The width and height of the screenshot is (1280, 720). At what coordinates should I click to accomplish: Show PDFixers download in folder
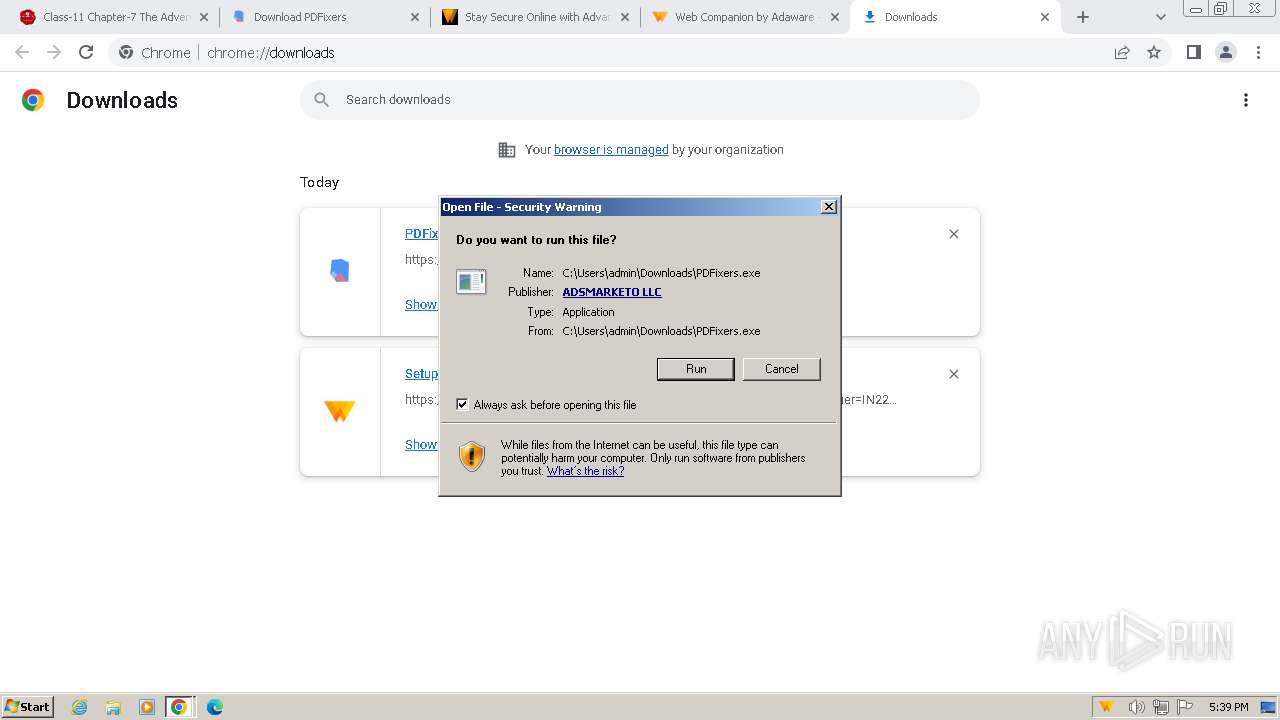click(x=421, y=305)
